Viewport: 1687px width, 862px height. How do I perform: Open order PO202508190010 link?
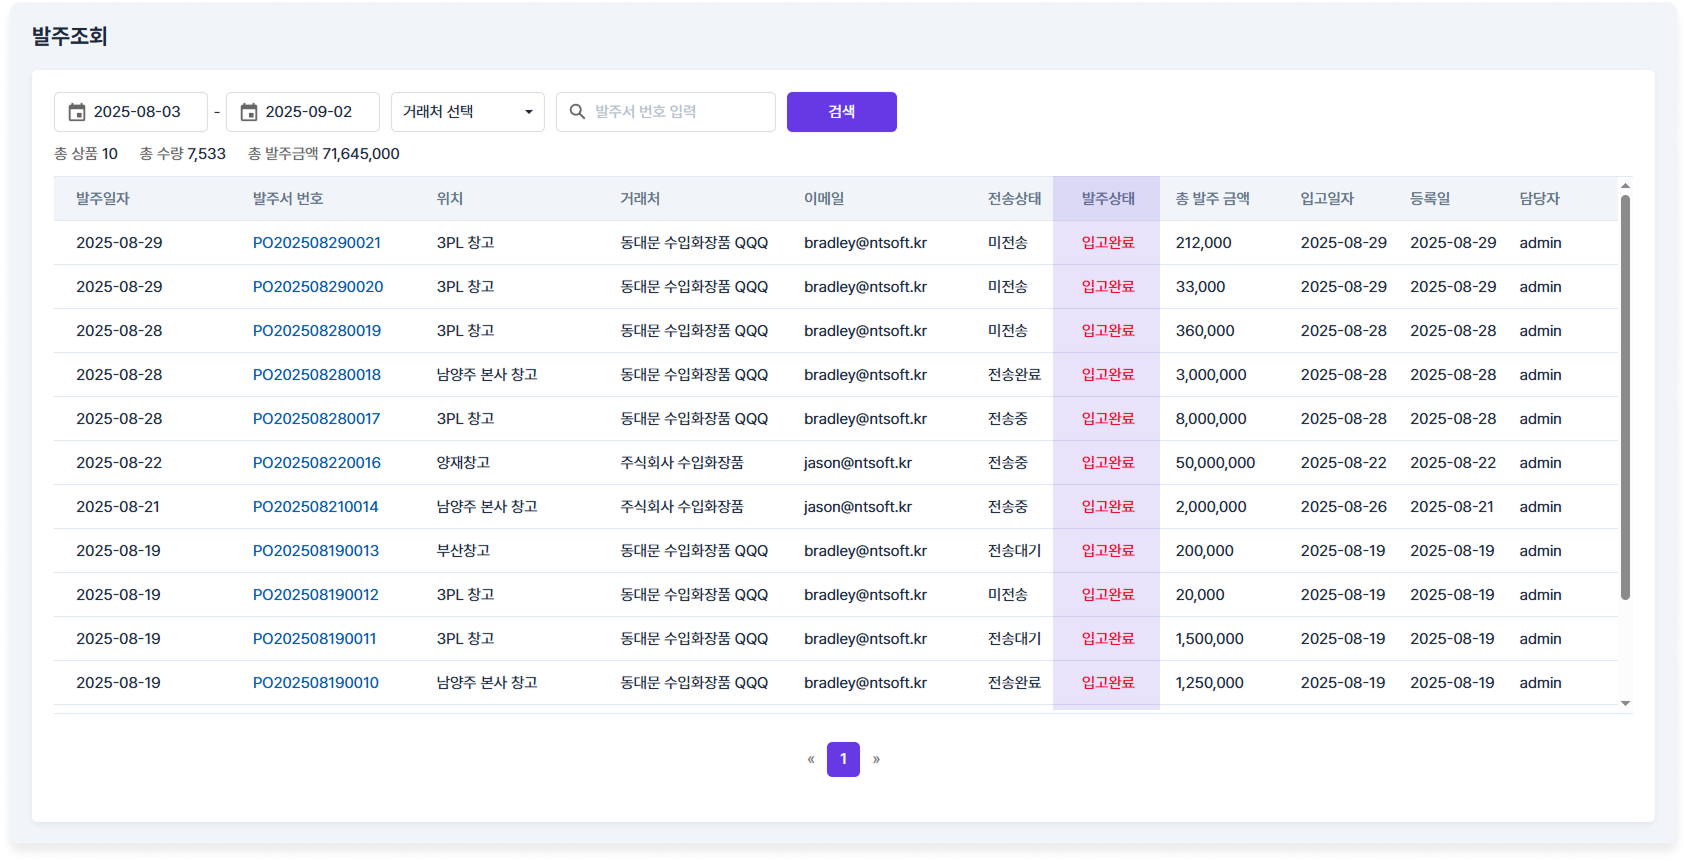tap(315, 683)
